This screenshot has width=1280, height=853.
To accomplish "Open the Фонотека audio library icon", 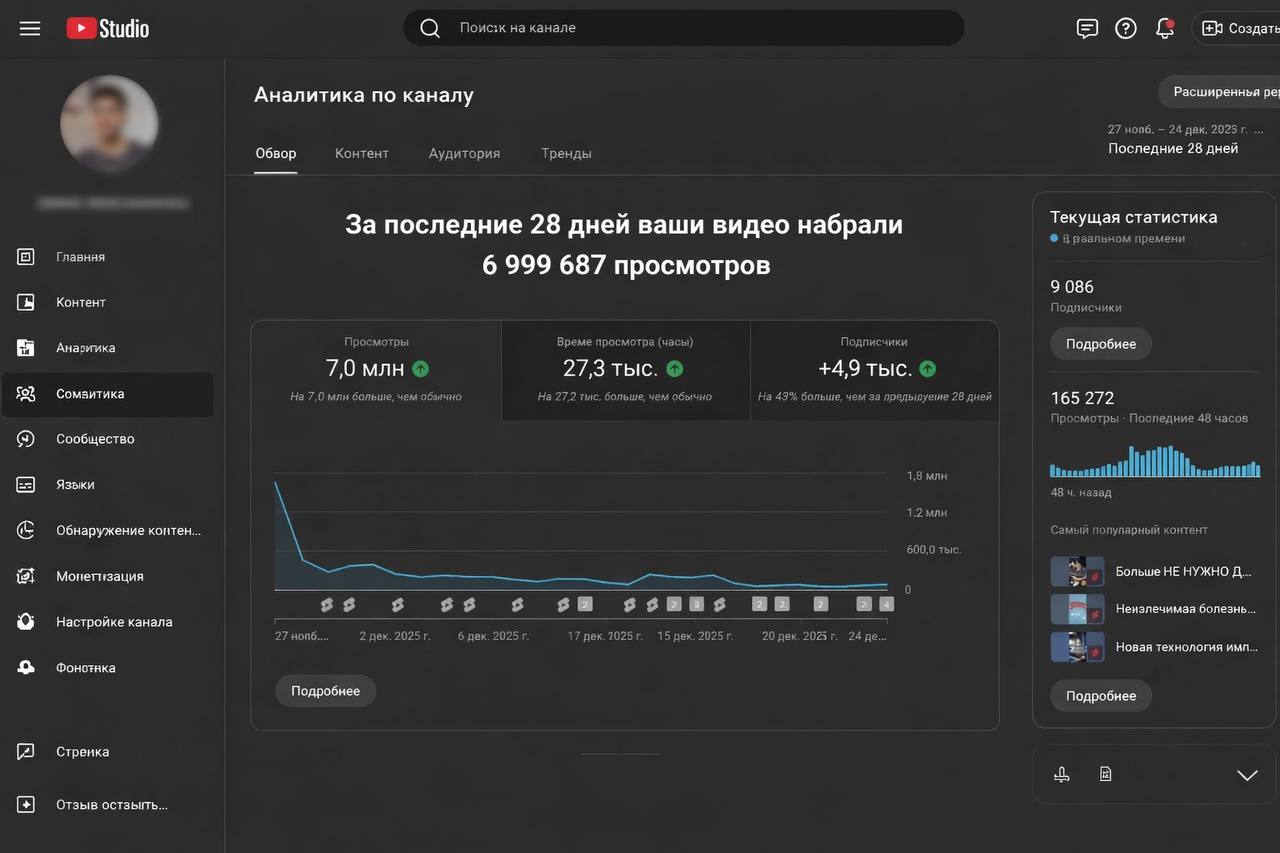I will tap(24, 666).
